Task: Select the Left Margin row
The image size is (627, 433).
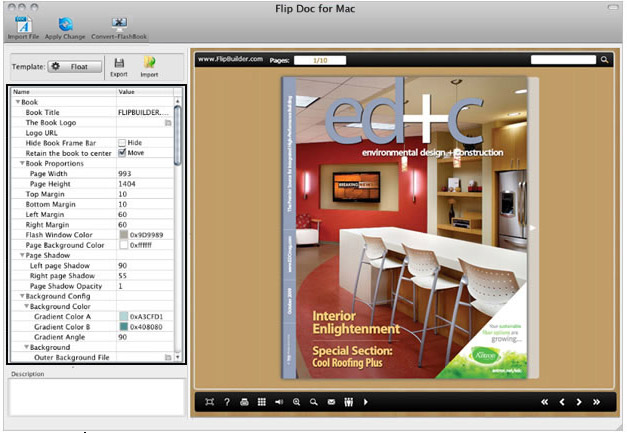Action: 92,214
